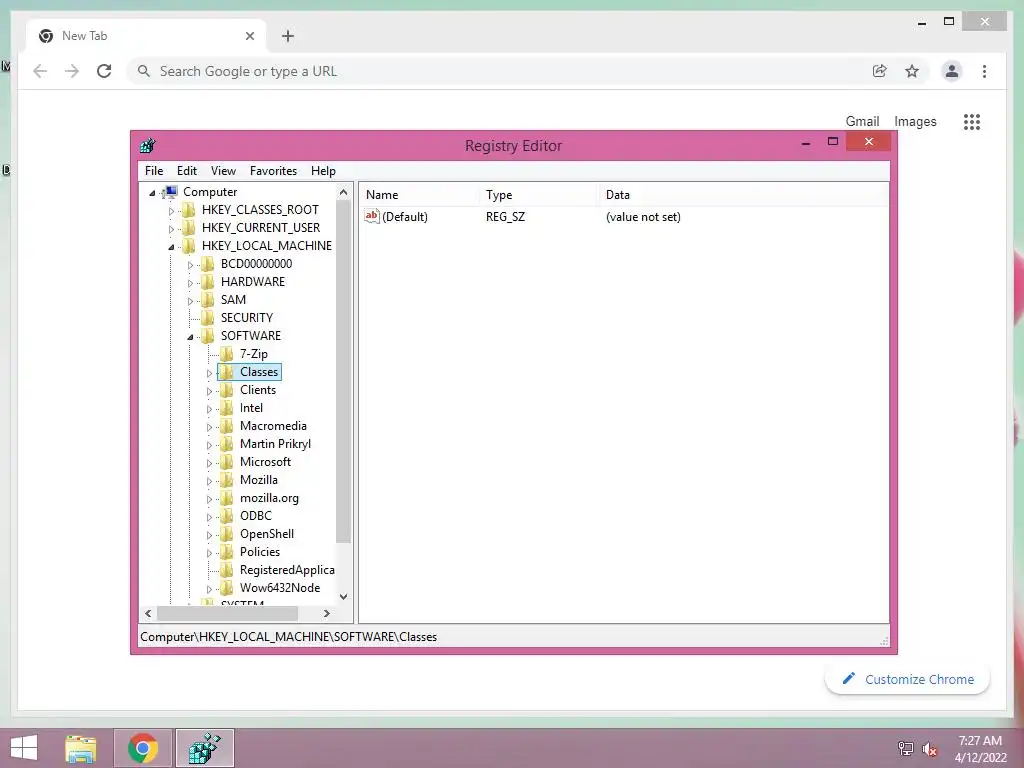The width and height of the screenshot is (1024, 768).
Task: Click the Name column header
Action: point(419,195)
